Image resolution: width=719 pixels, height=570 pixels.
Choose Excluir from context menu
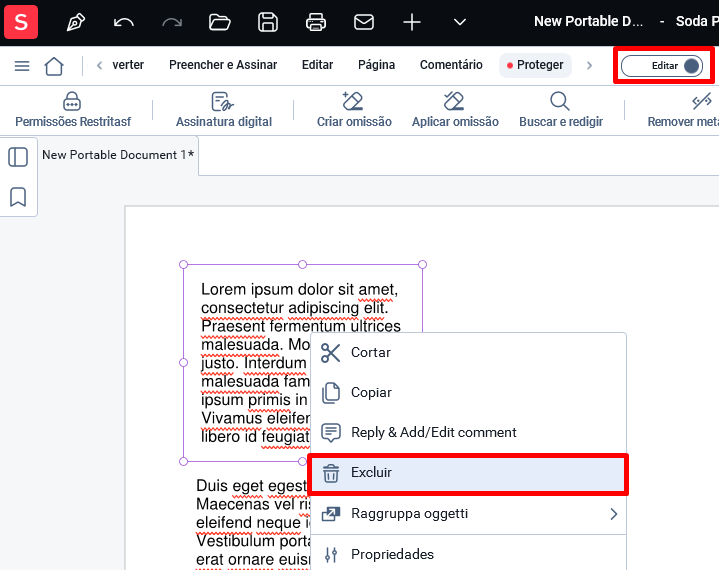coord(468,473)
